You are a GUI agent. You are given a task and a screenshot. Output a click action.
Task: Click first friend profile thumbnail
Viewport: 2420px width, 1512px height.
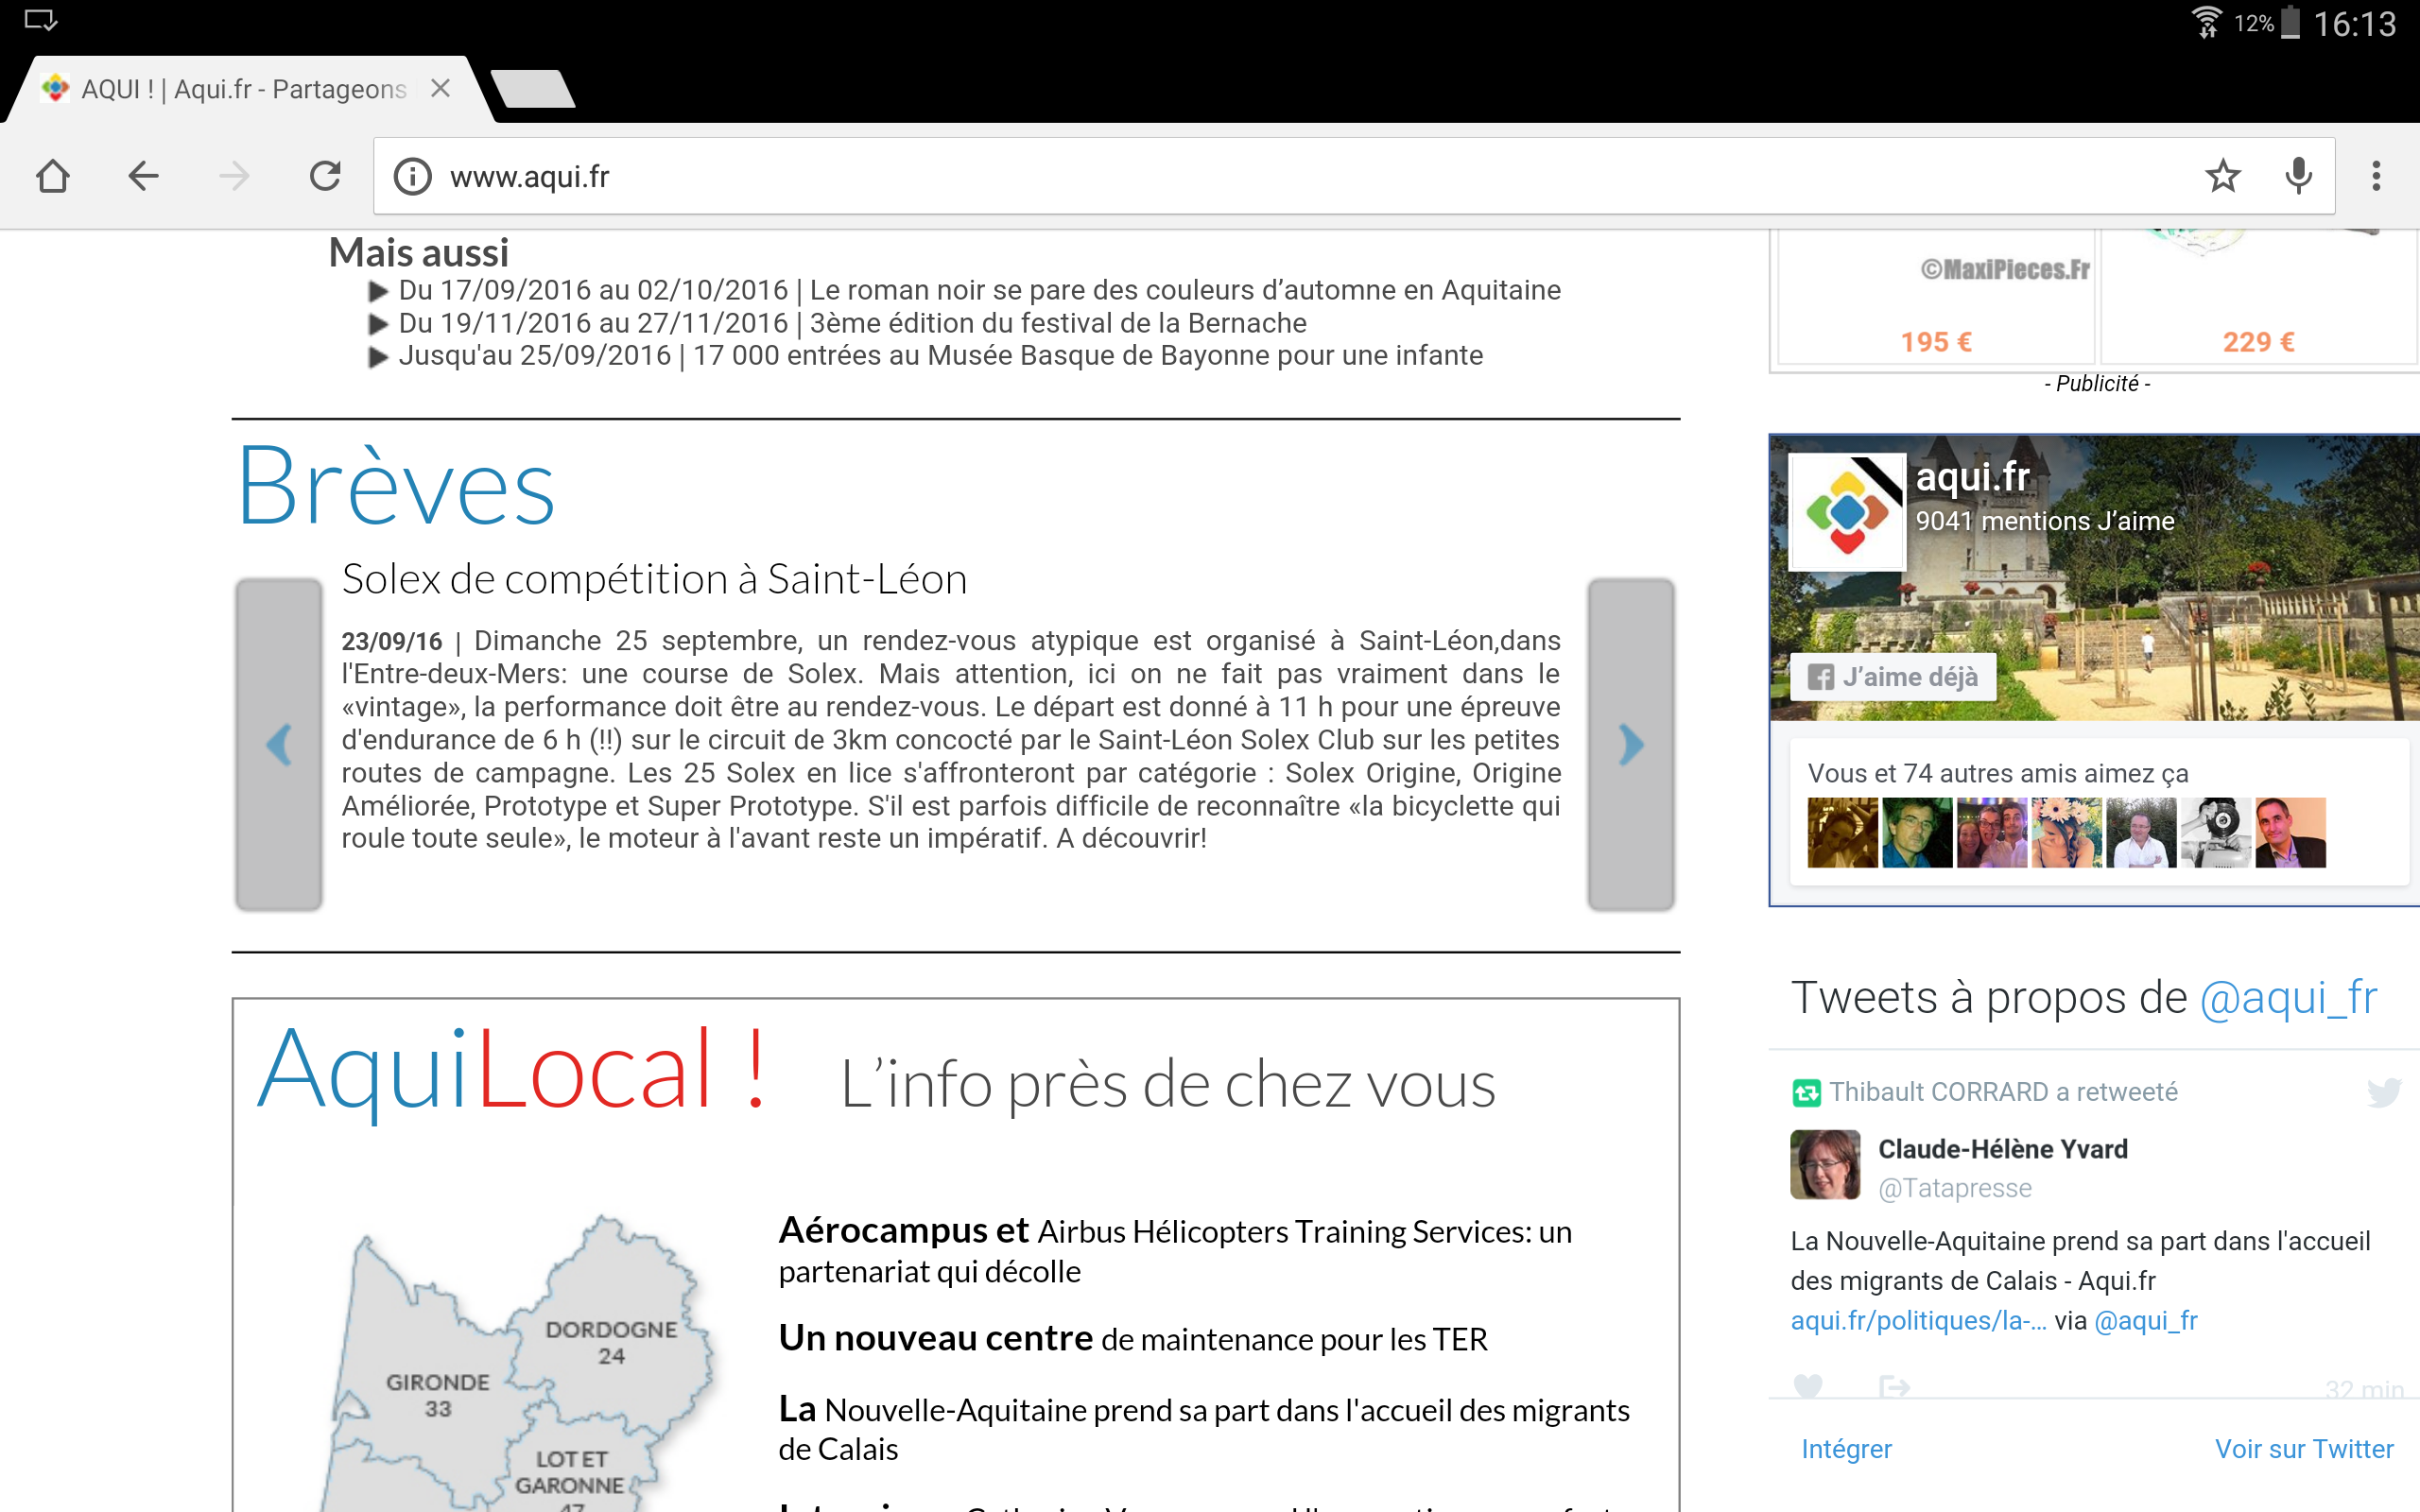pyautogui.click(x=1842, y=832)
